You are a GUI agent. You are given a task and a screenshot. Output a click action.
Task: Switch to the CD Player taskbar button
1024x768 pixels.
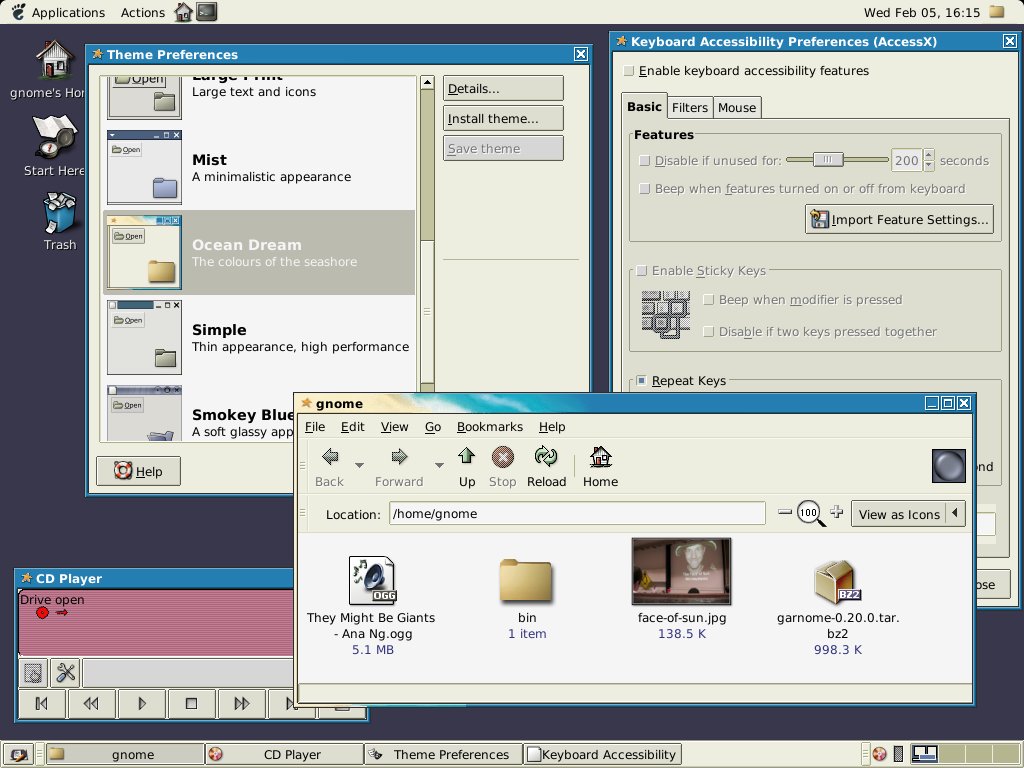(x=284, y=754)
